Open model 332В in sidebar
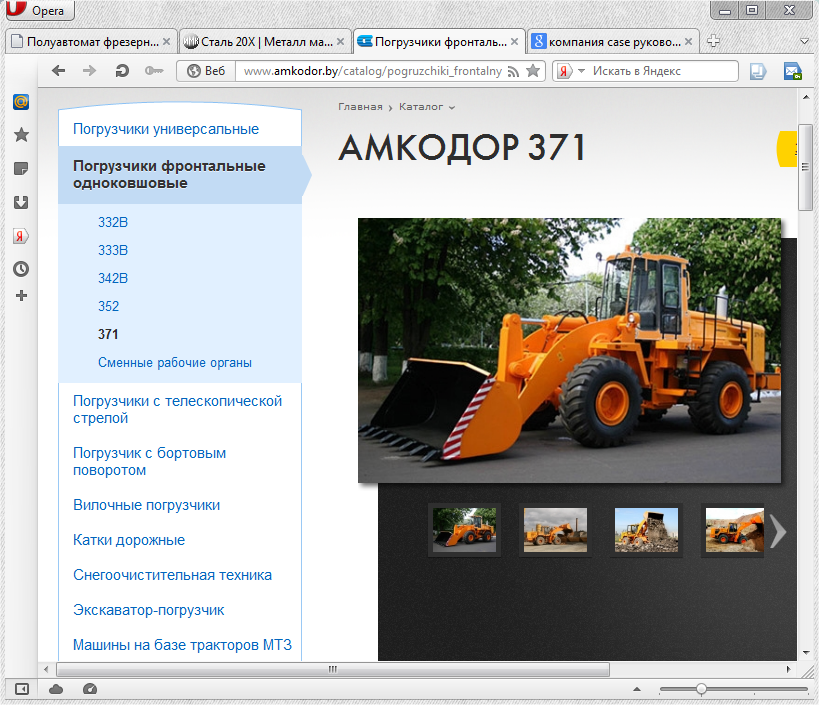 coord(113,222)
